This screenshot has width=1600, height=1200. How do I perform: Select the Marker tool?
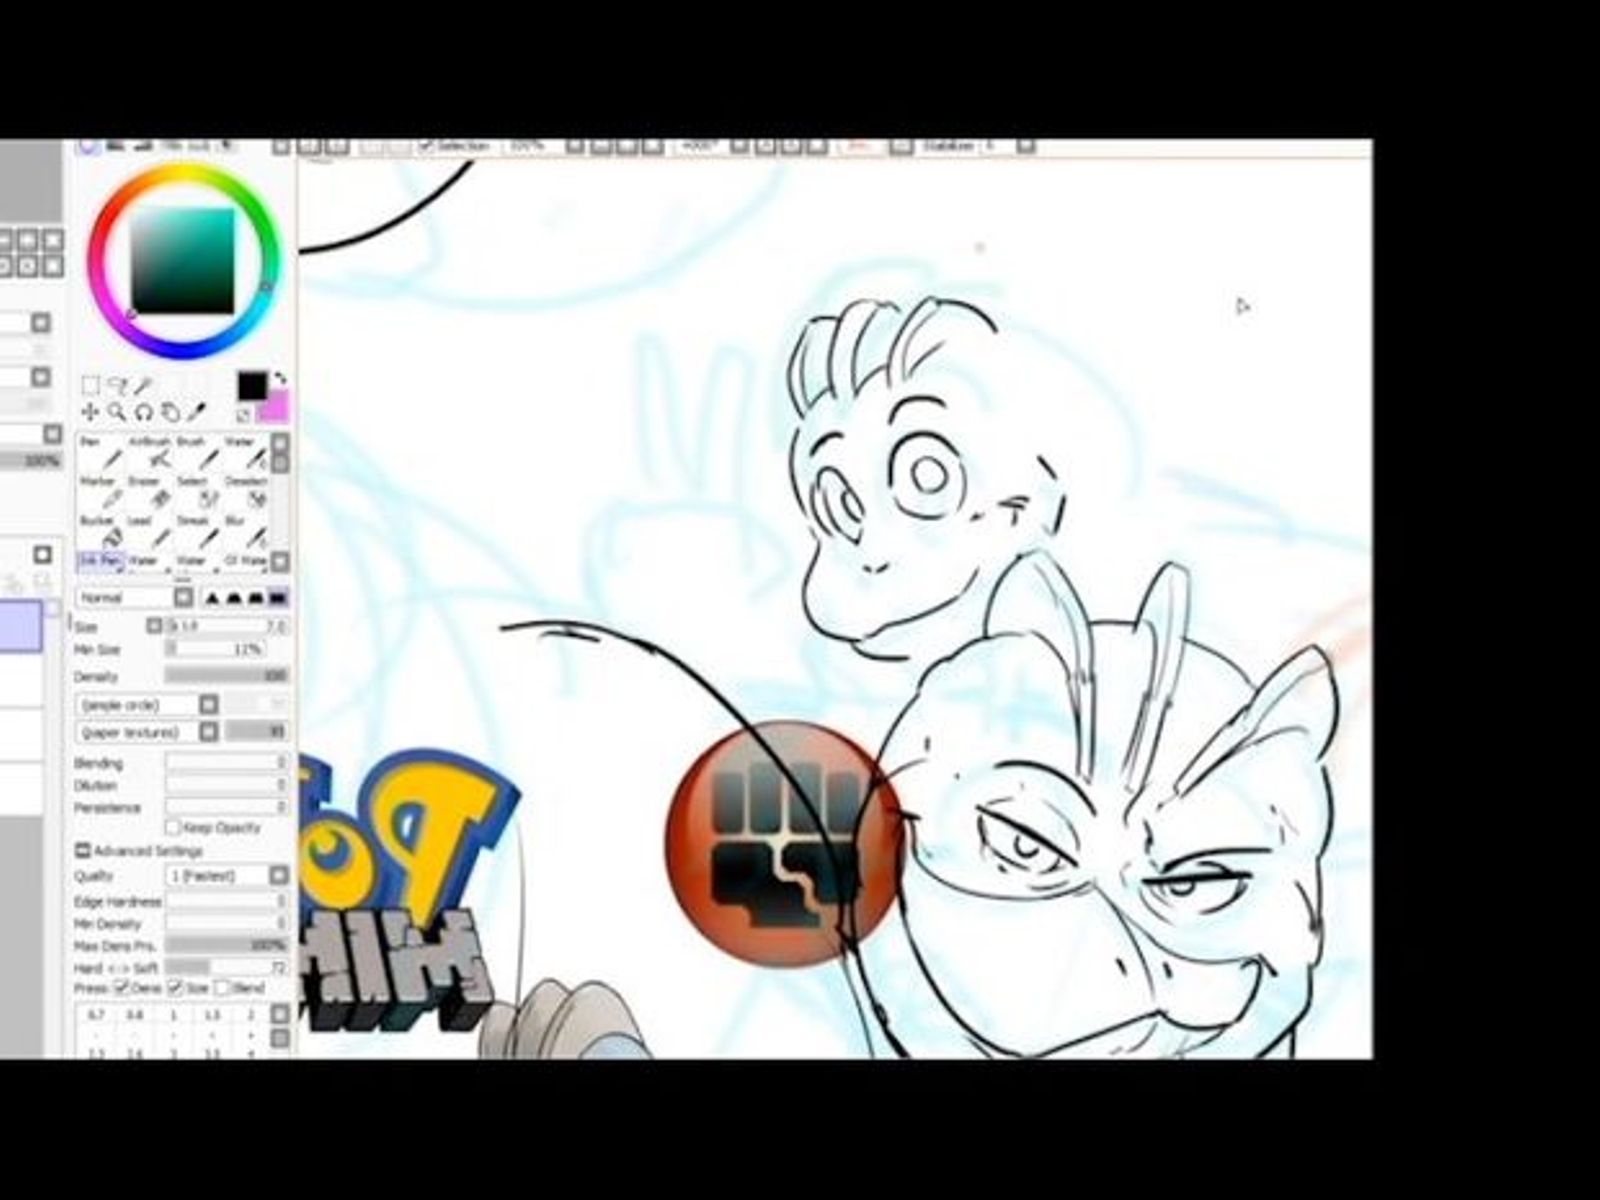[x=100, y=494]
